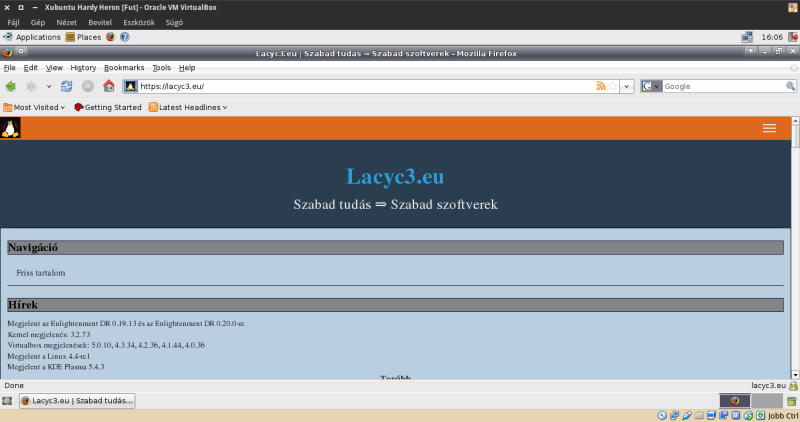This screenshot has height=422, width=800.
Task: Open the Kernel megjelenés 3.2.73 news link
Action: 48,335
